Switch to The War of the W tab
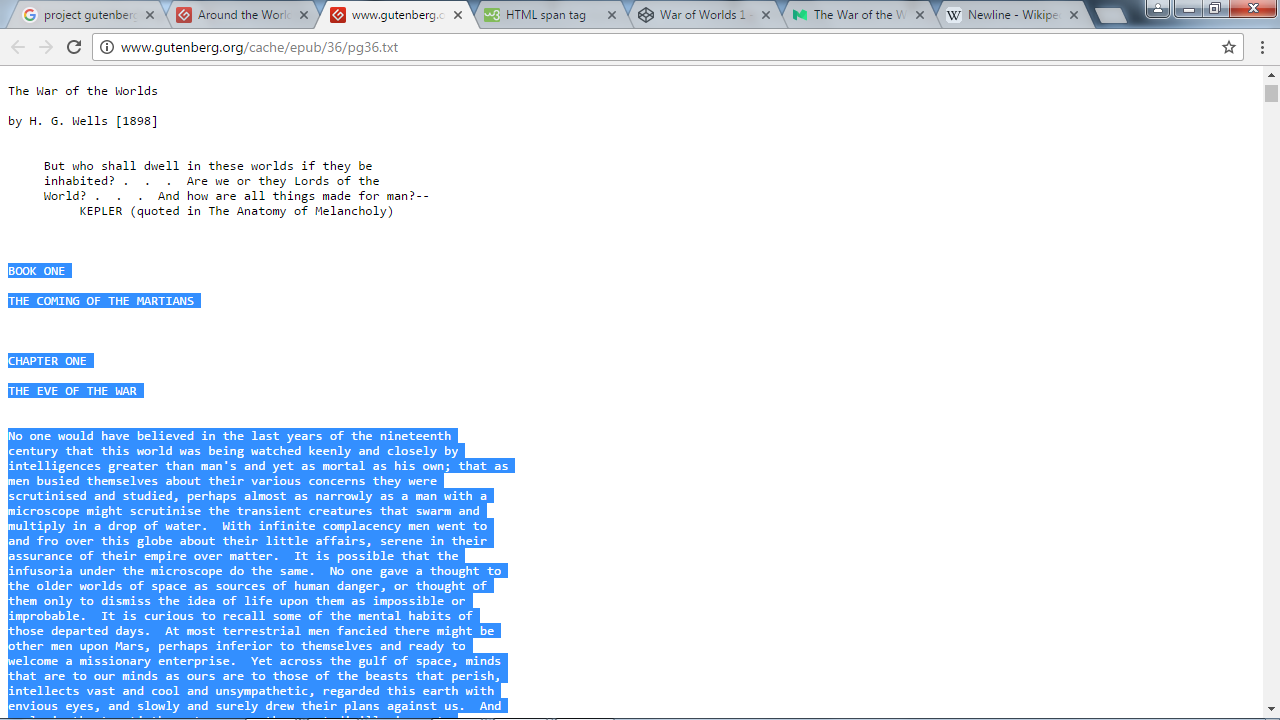Image resolution: width=1280 pixels, height=720 pixels. point(858,15)
